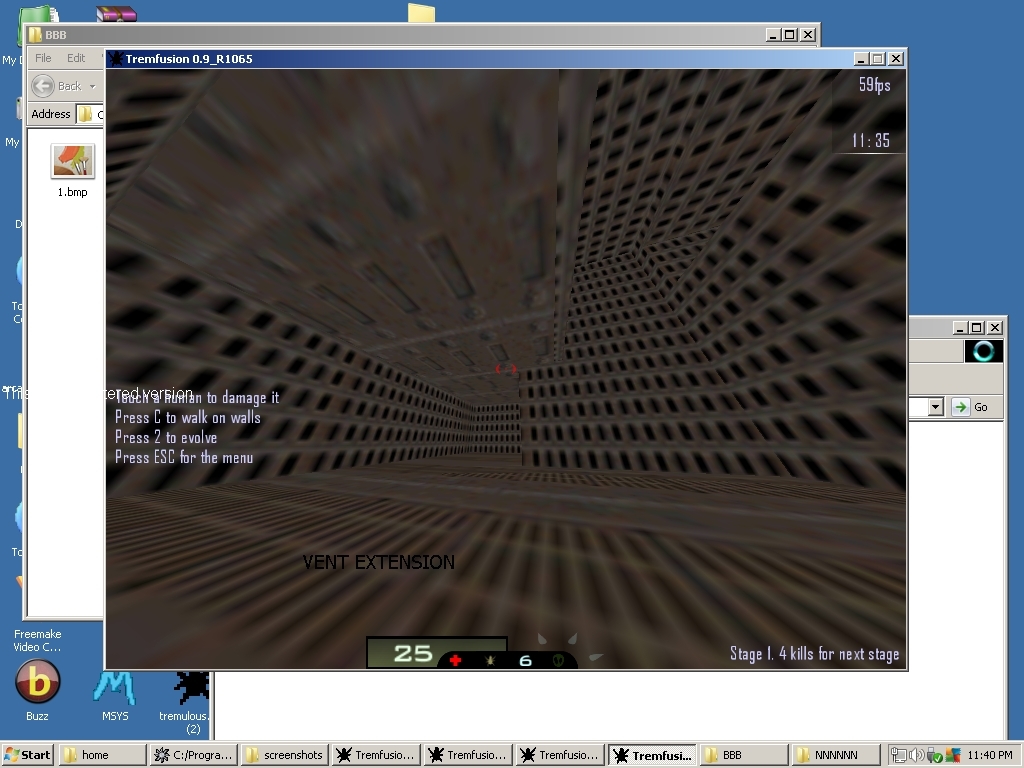Click the spinning browser logo throbber
1024x768 pixels.
pyautogui.click(x=983, y=351)
